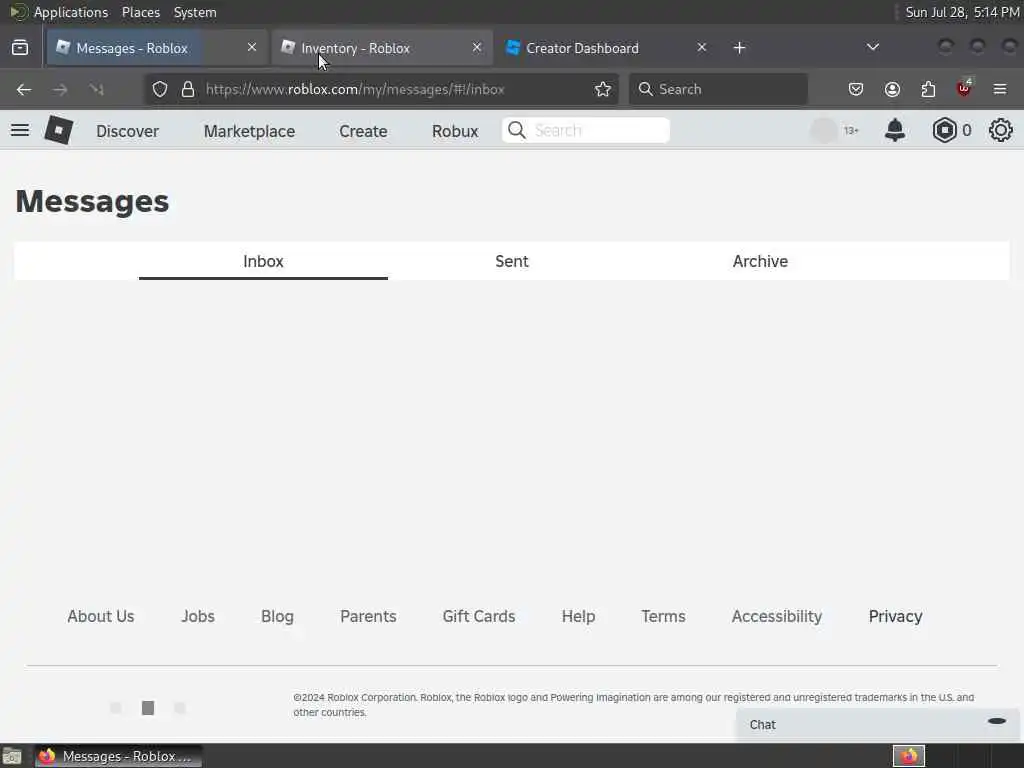Open the Blog footer link
1024x768 pixels.
click(278, 616)
